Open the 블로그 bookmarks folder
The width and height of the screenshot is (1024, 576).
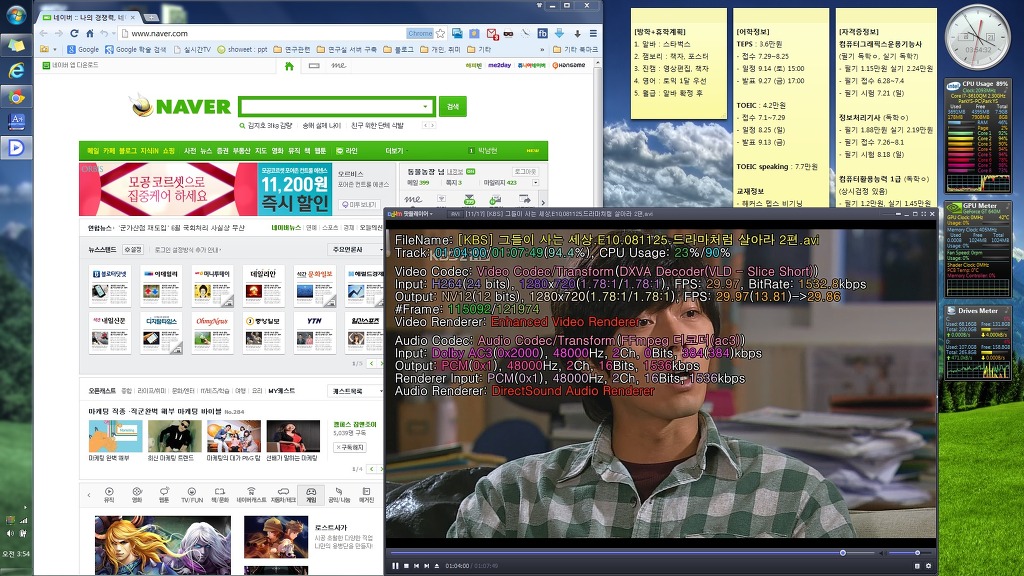(398, 49)
